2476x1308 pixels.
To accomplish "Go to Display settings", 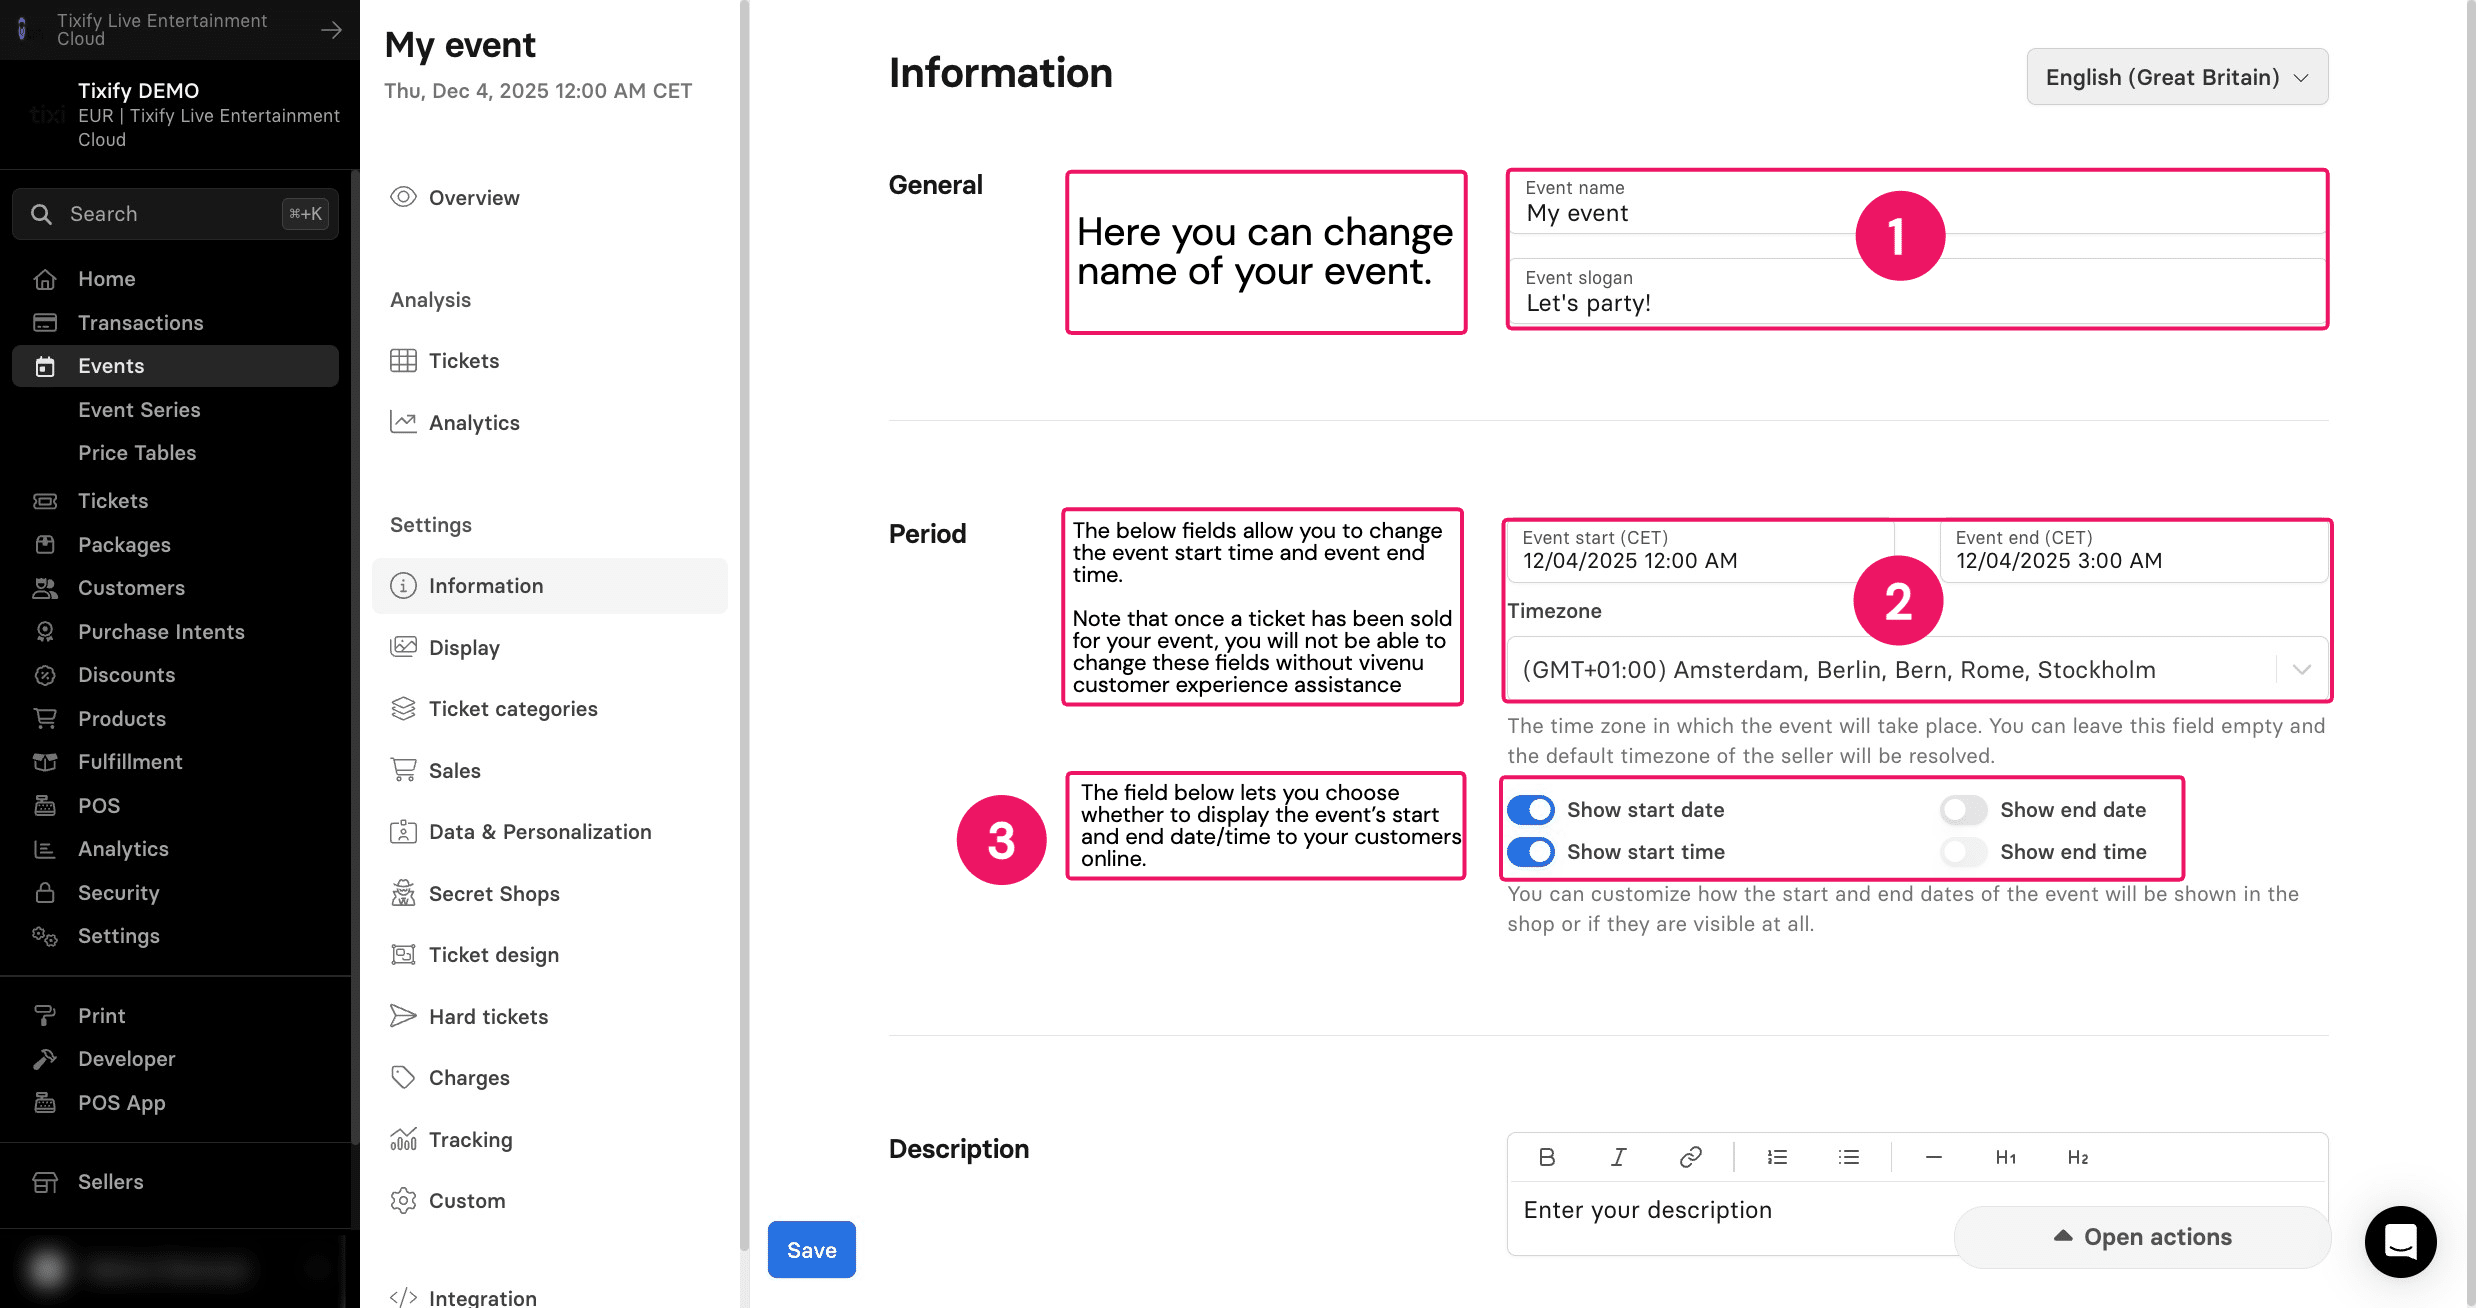I will [549, 647].
